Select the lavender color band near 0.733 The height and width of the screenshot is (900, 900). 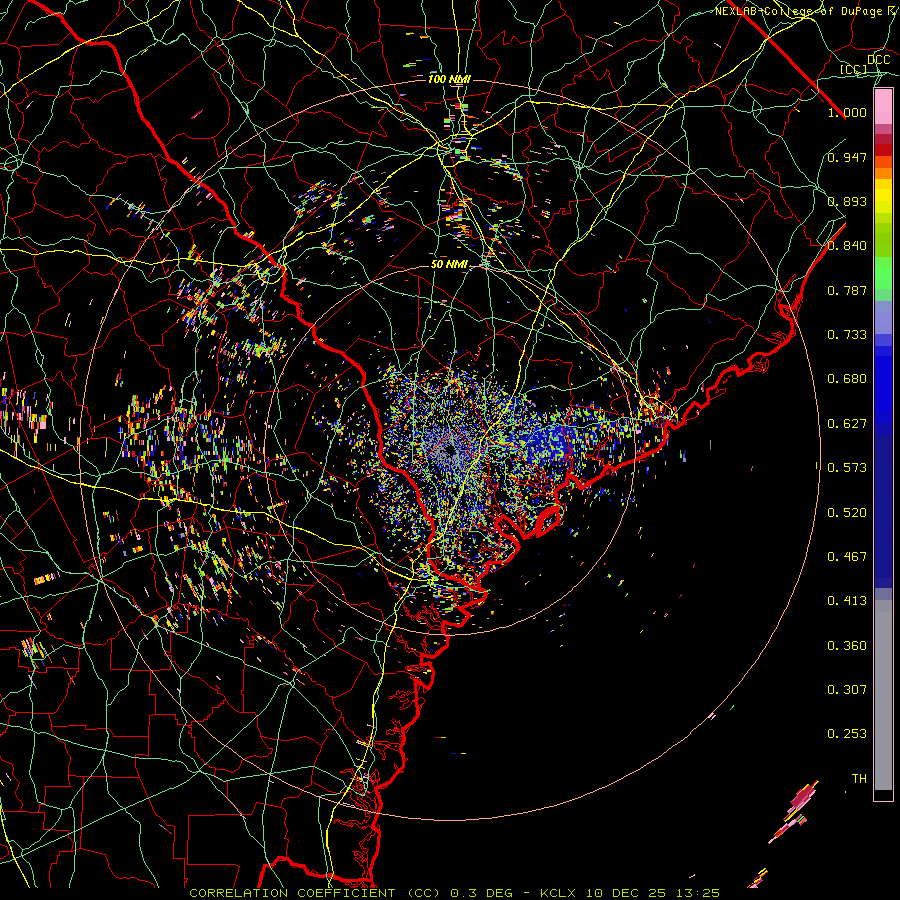[x=883, y=317]
